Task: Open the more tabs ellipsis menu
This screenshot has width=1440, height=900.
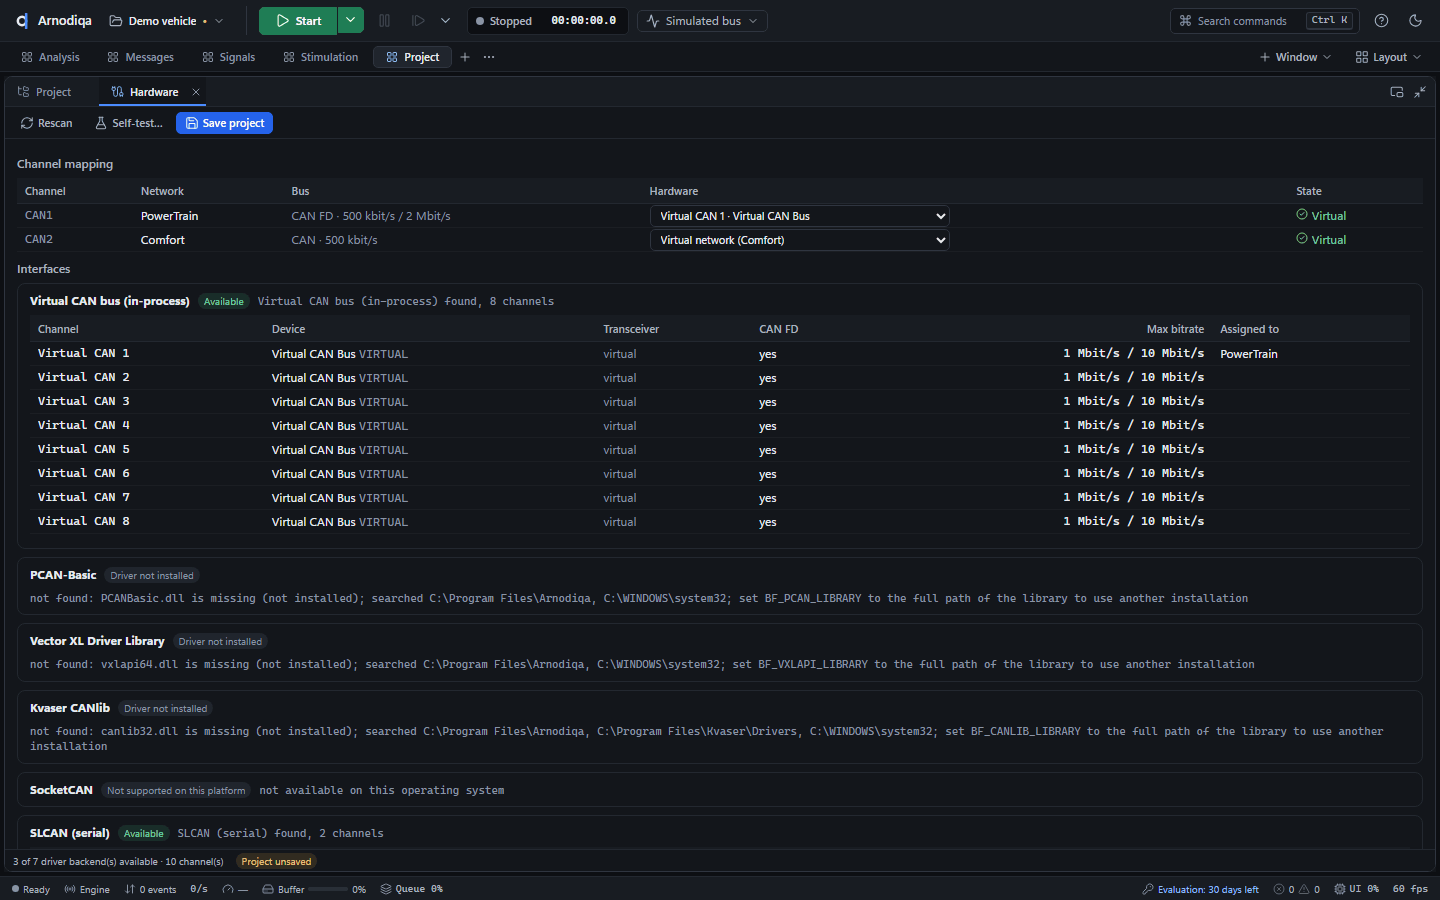Action: pyautogui.click(x=489, y=57)
